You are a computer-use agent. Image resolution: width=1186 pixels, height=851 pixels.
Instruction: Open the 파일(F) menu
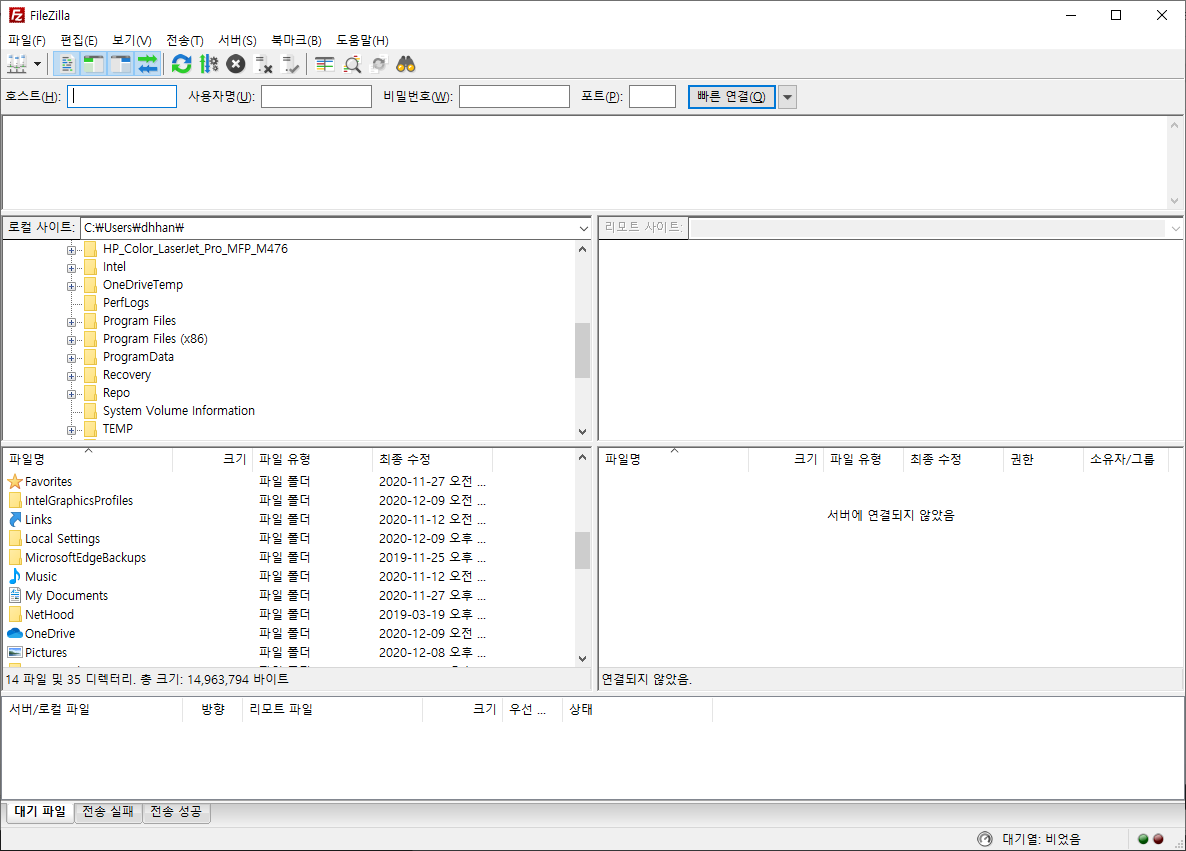pos(26,40)
